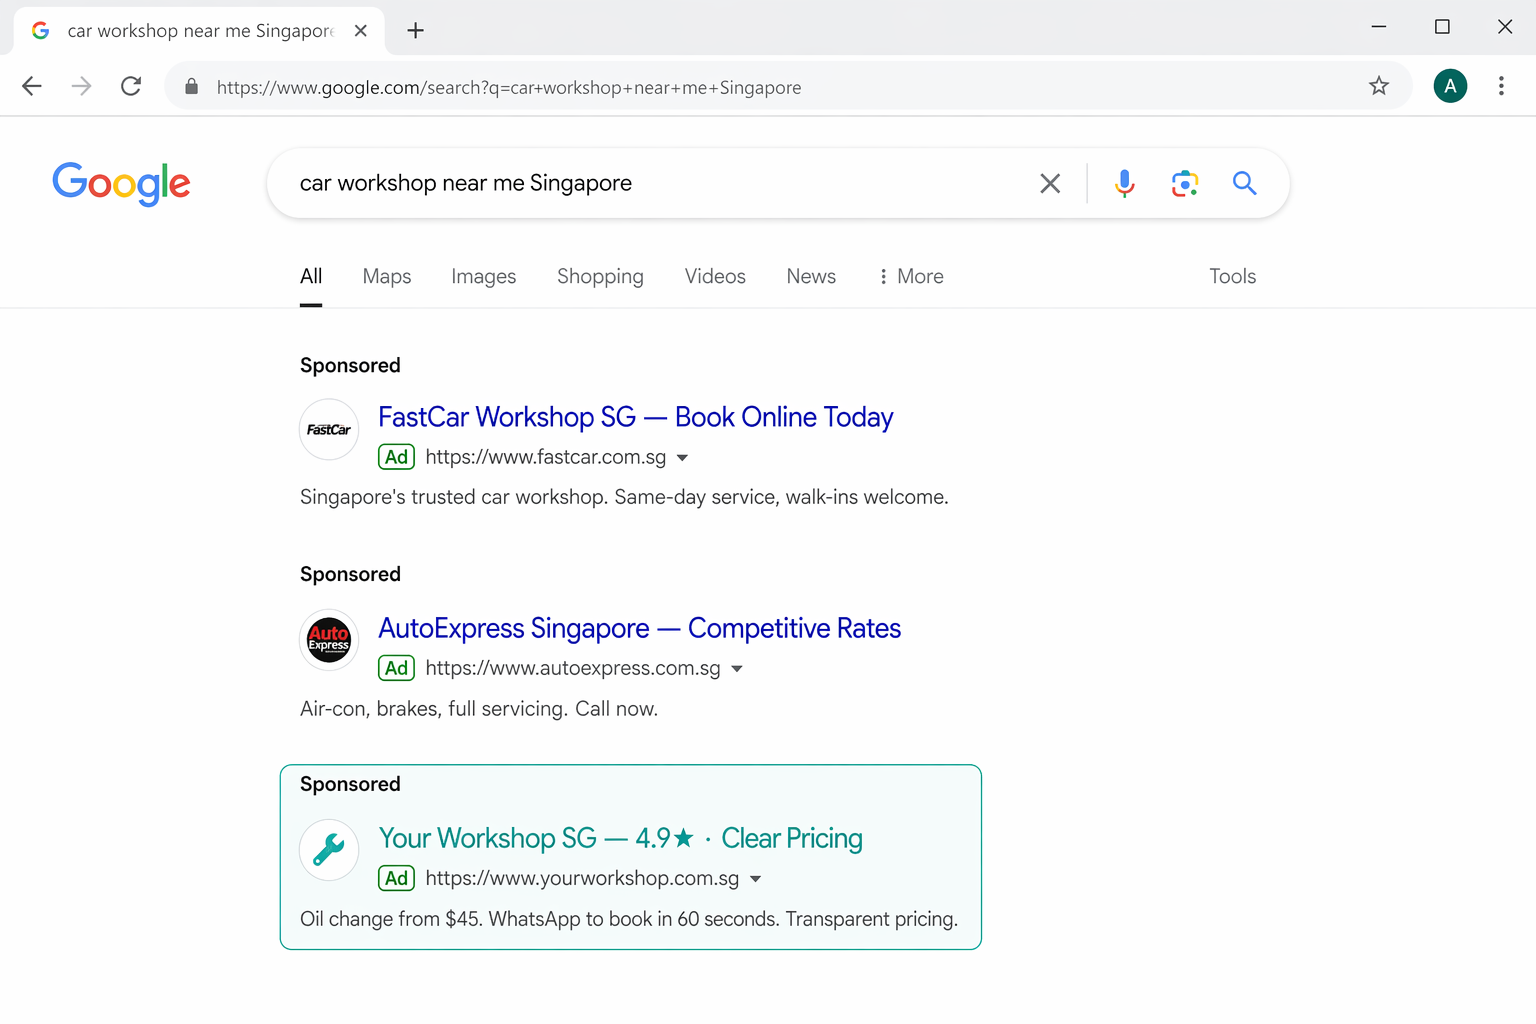Reload the current page

pos(130,86)
